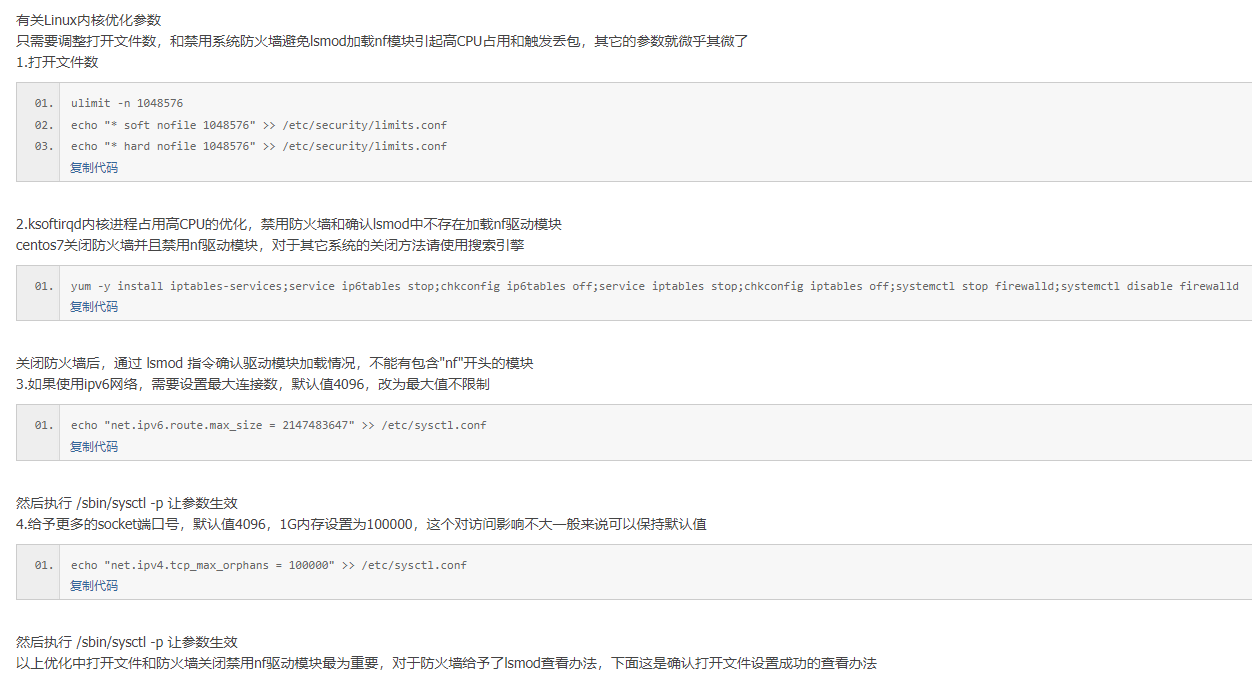
Task: Click line number 03 beside hard nofile
Action: pos(44,147)
